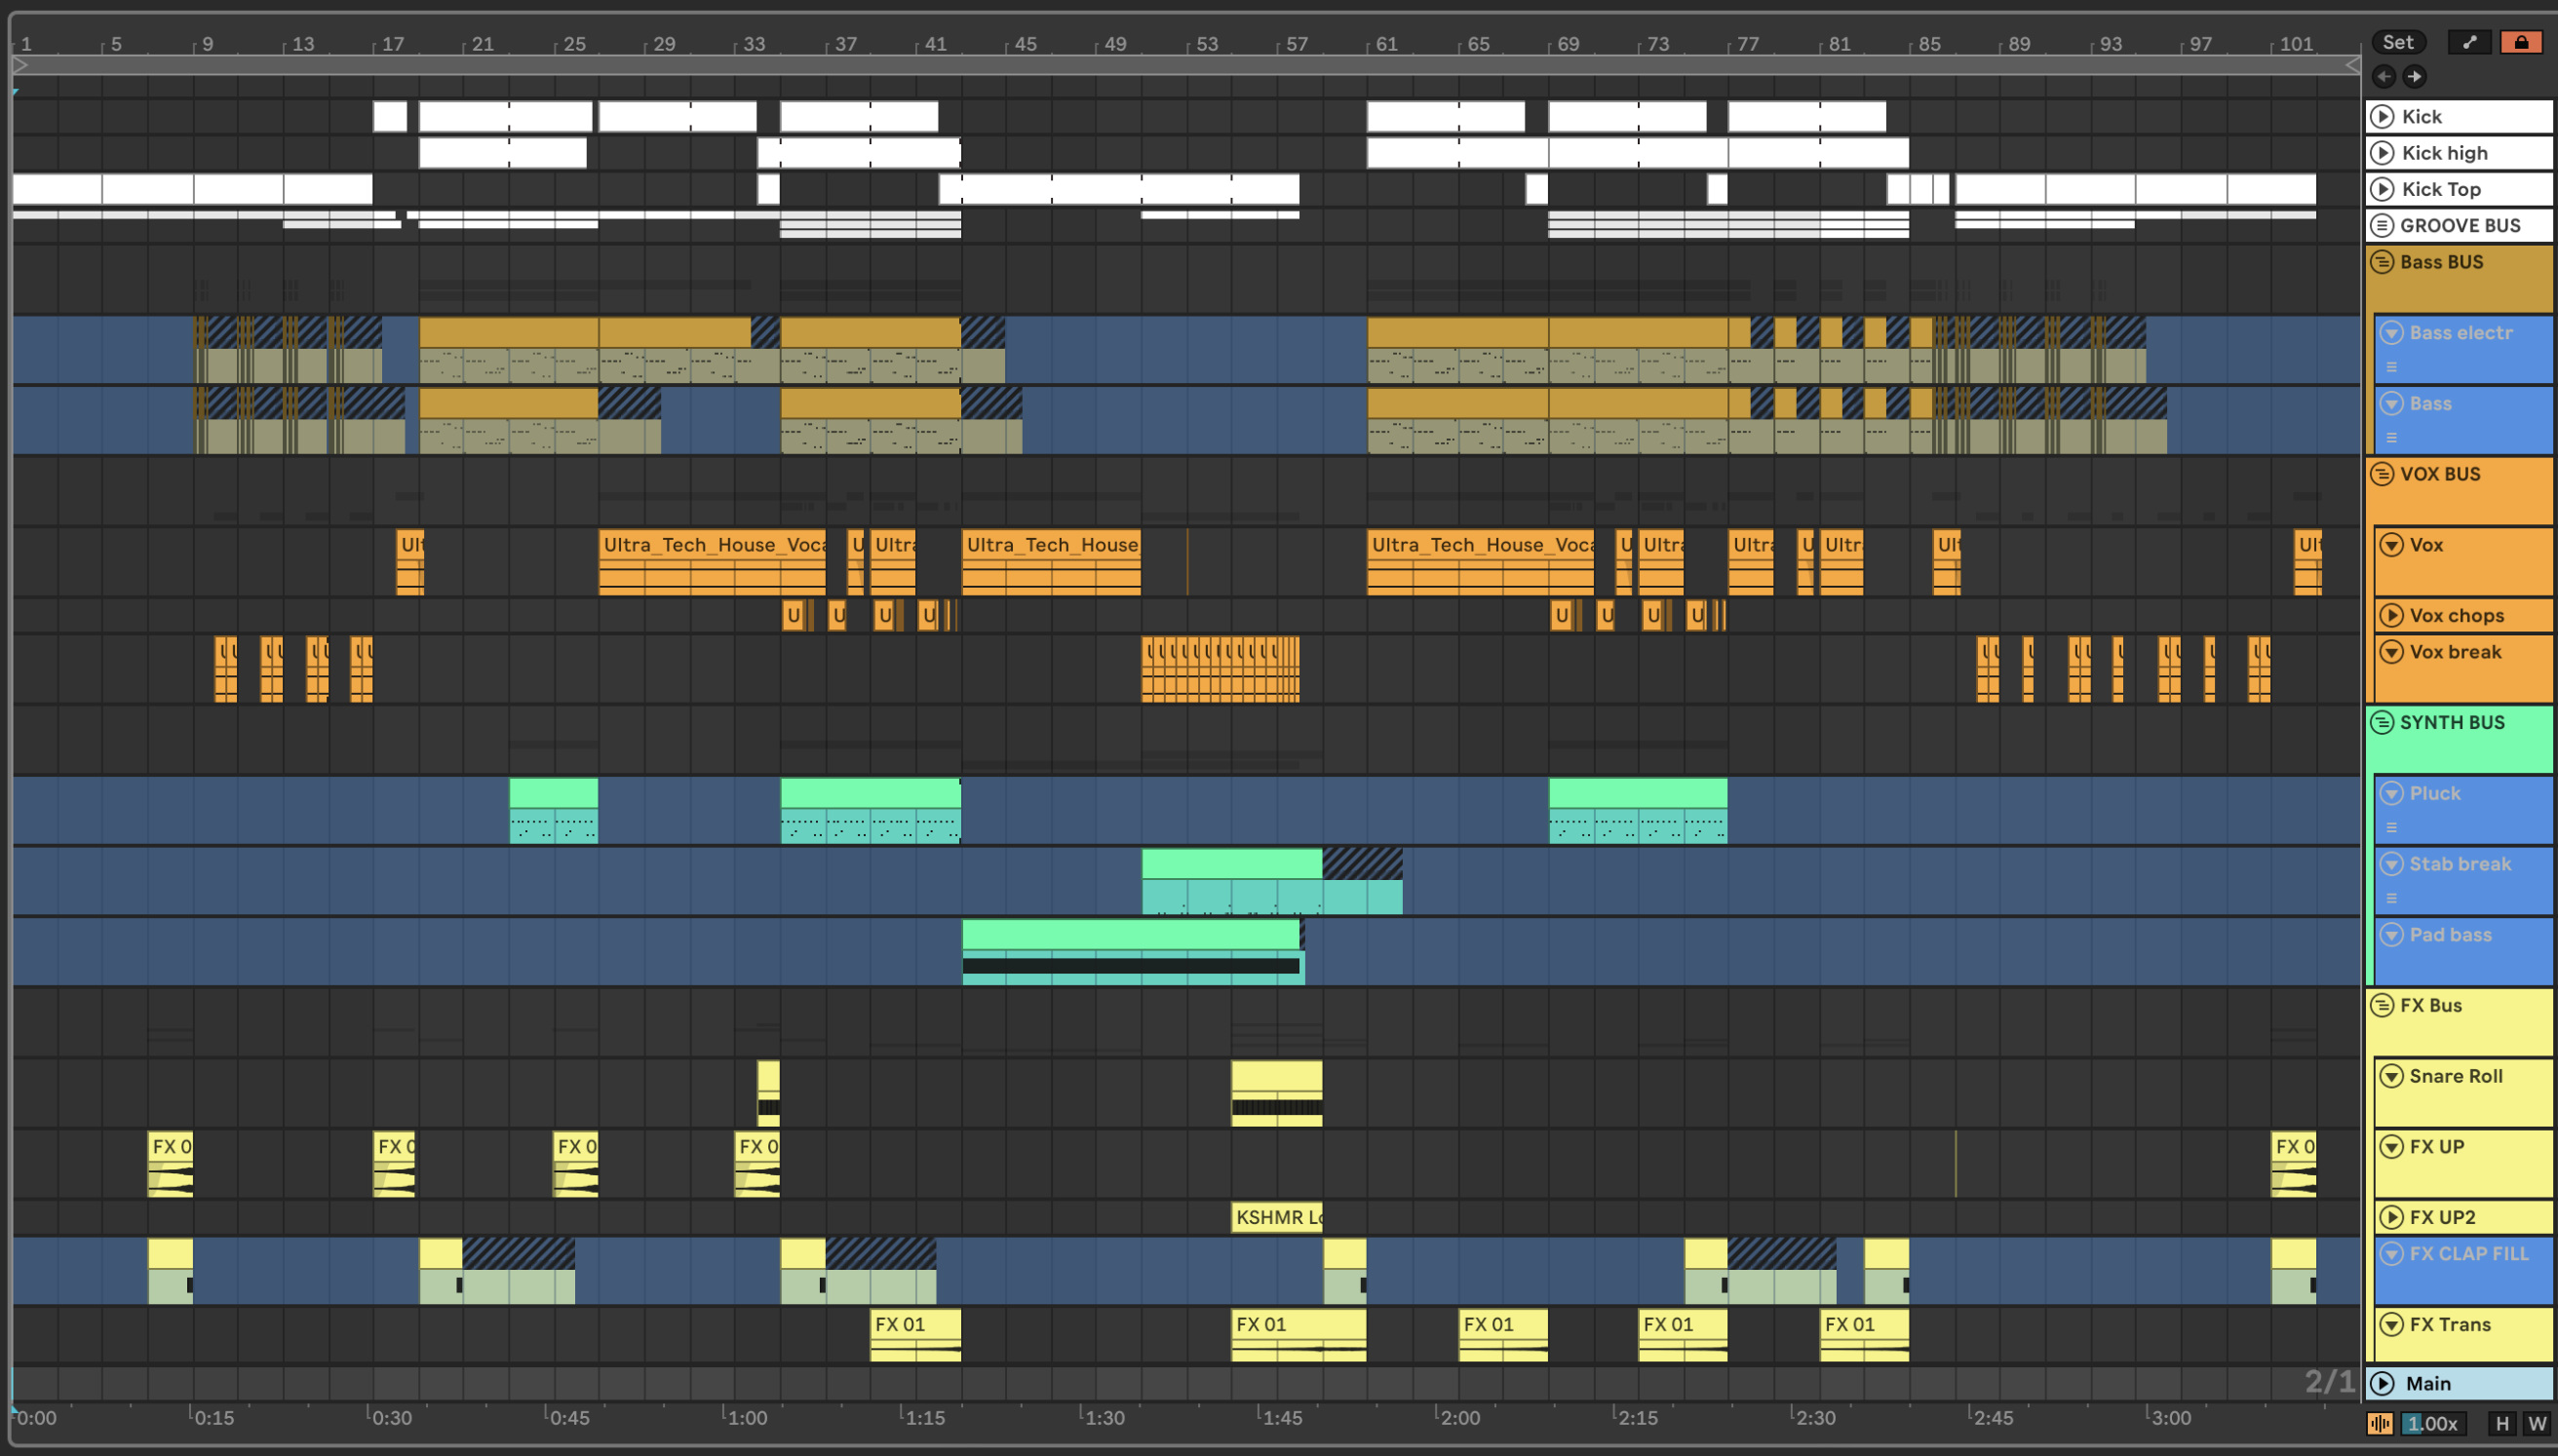Select the FX Bus track header
The image size is (2558, 1456).
point(2459,1021)
